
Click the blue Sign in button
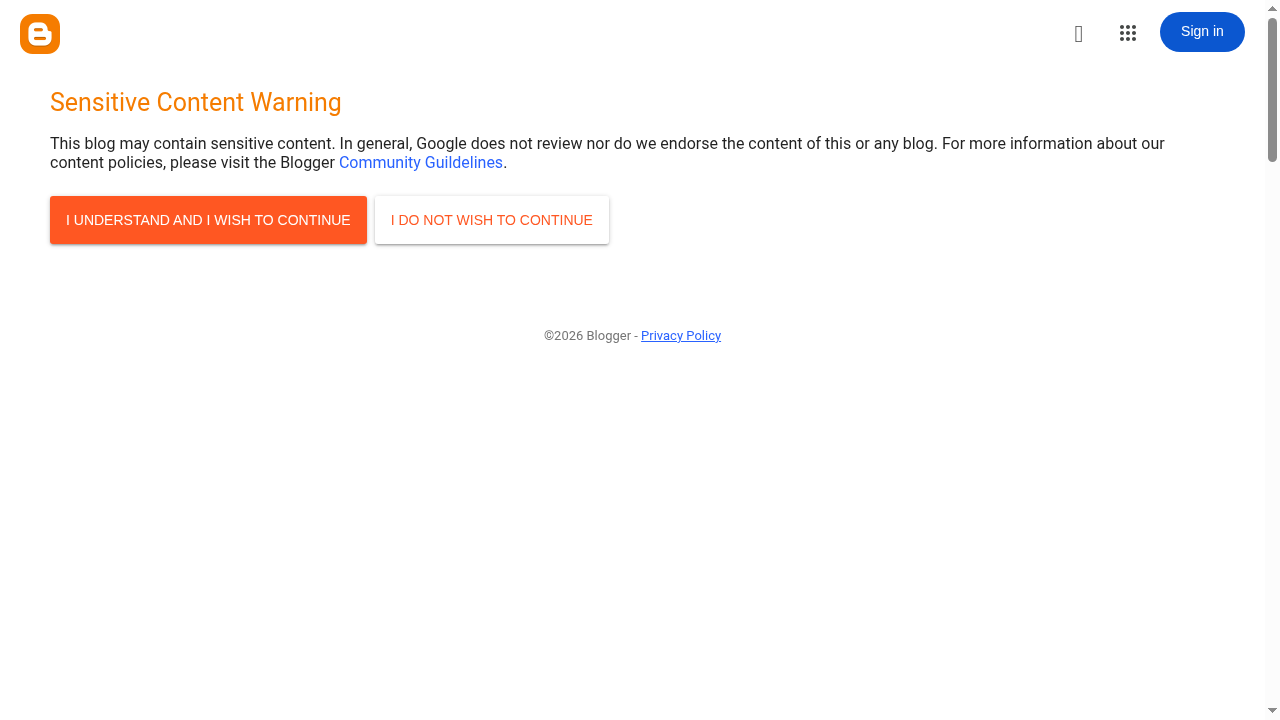1202,32
